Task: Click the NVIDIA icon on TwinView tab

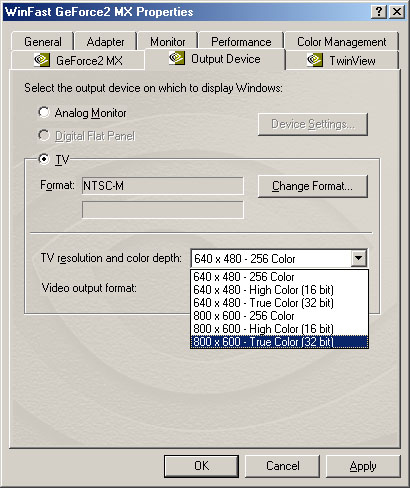Action: click(x=315, y=60)
